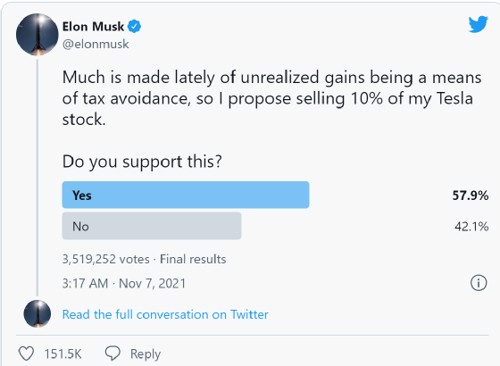Click the 42.1% No percentage
The width and height of the screenshot is (500, 366).
471,227
